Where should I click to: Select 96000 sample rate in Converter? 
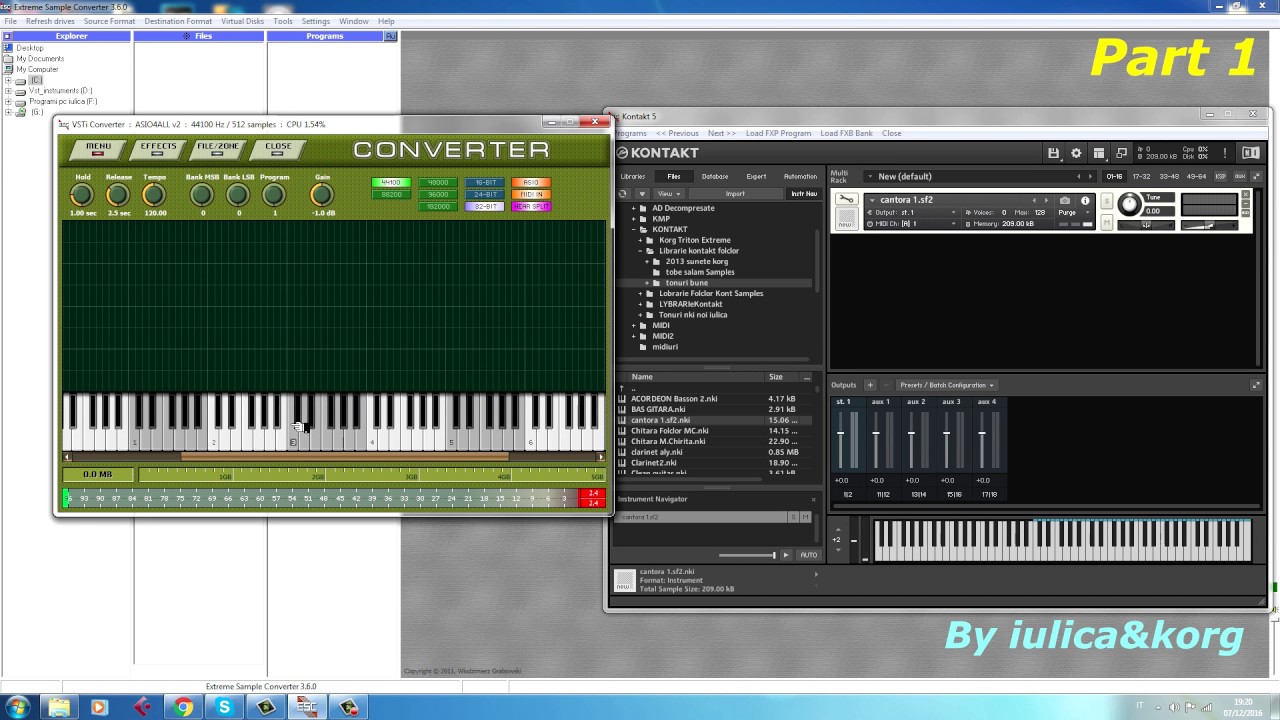point(438,195)
